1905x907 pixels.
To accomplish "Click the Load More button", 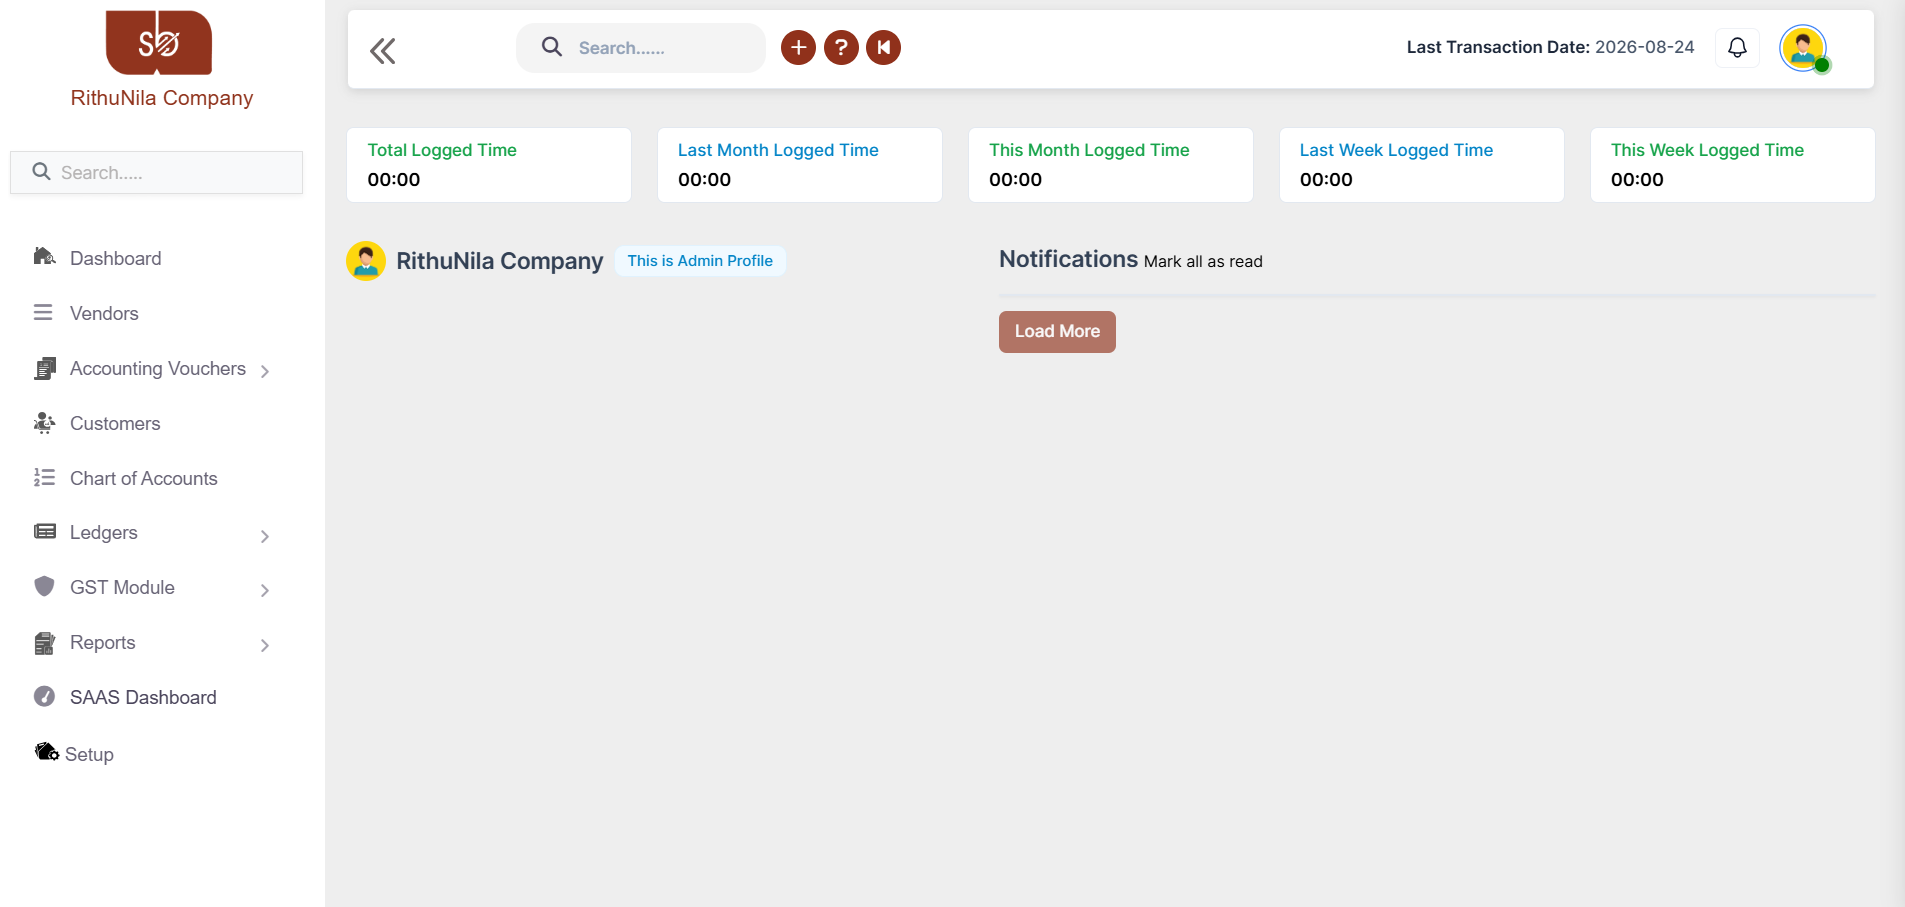I will click(x=1057, y=331).
